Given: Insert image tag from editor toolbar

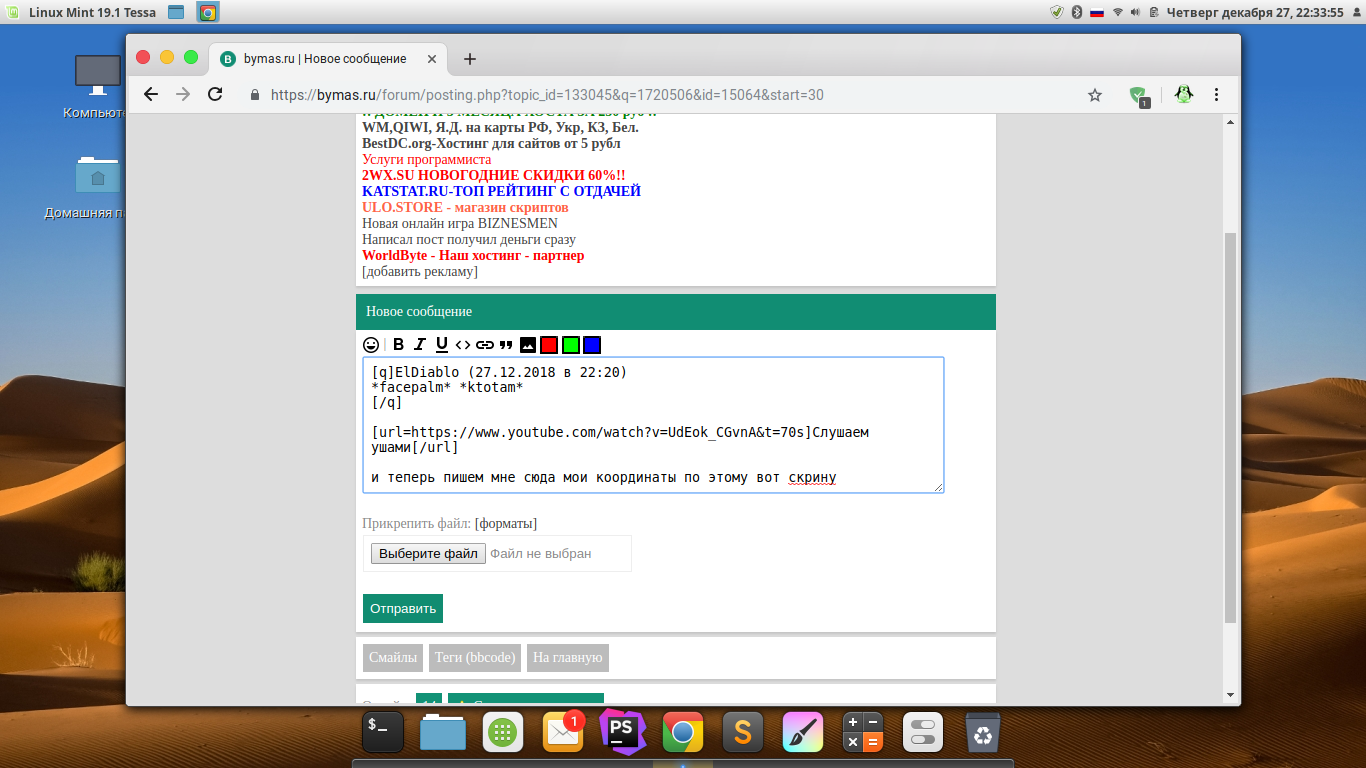Looking at the screenshot, I should tap(528, 345).
